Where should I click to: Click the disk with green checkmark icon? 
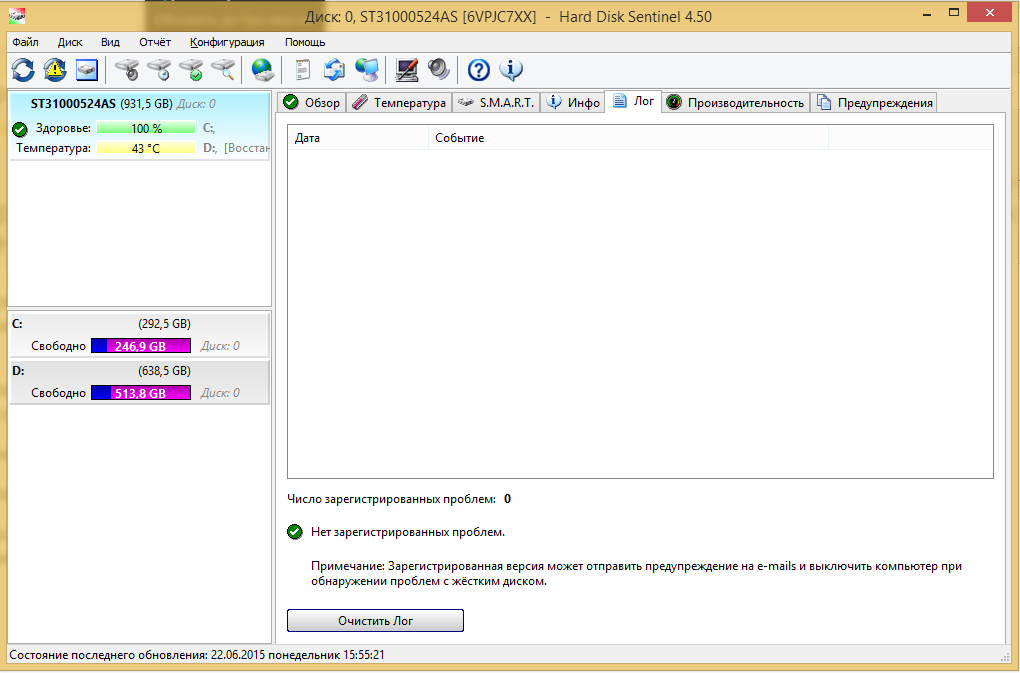190,70
